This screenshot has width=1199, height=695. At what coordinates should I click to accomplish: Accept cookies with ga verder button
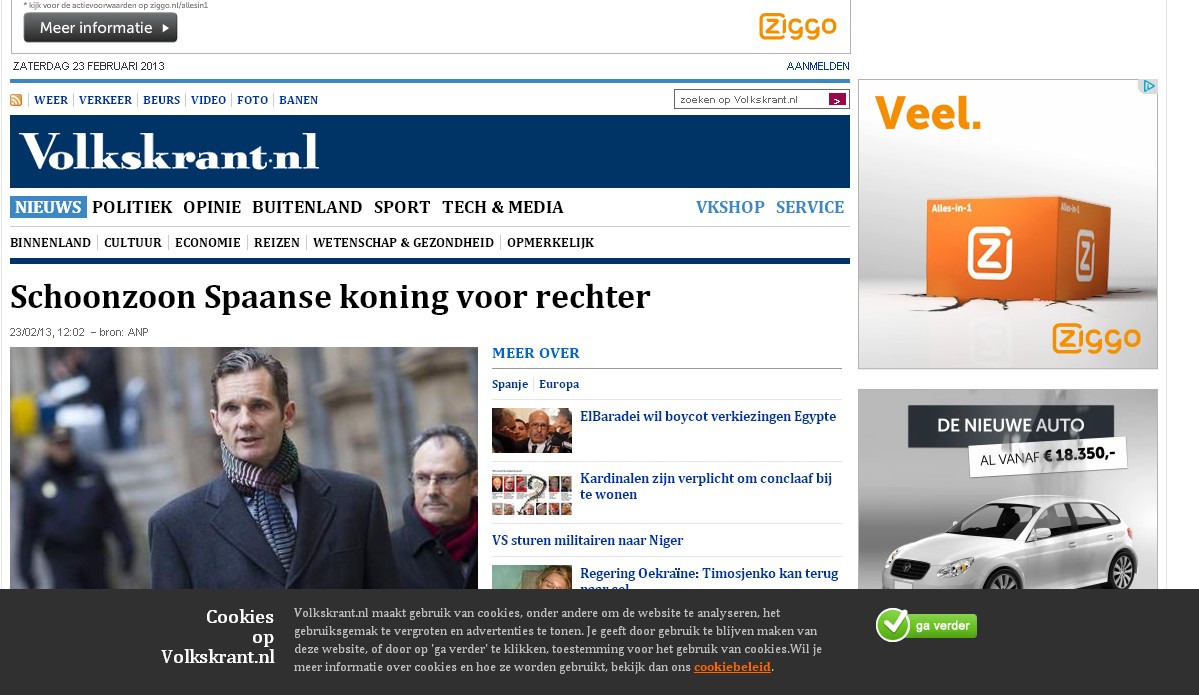click(927, 625)
